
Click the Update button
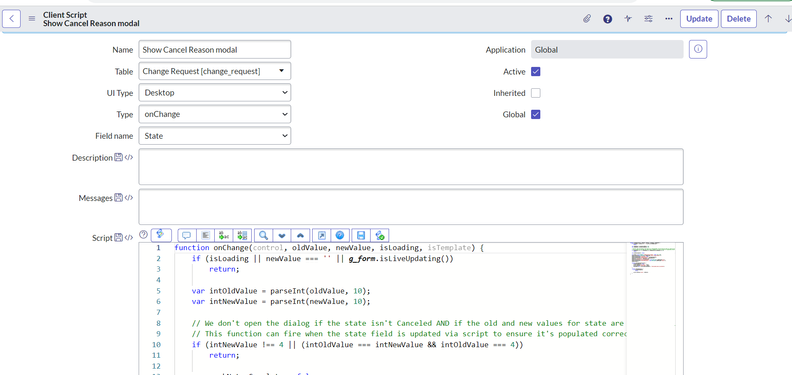tap(699, 19)
